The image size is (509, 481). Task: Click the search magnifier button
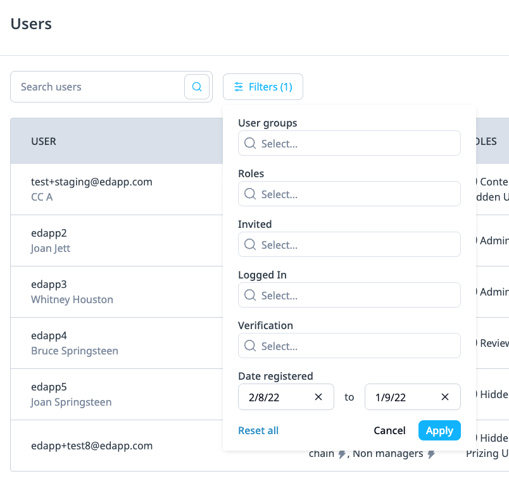click(x=197, y=87)
